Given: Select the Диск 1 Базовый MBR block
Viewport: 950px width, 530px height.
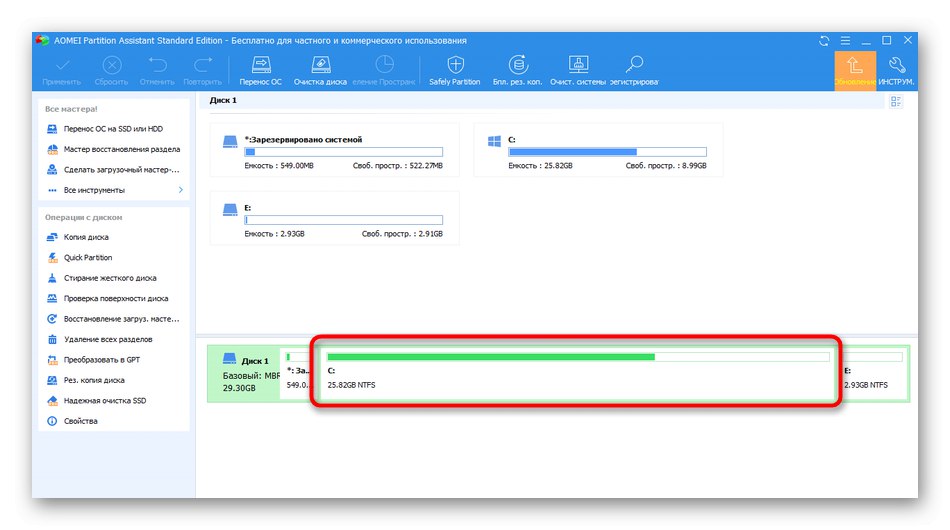Looking at the screenshot, I should point(244,374).
